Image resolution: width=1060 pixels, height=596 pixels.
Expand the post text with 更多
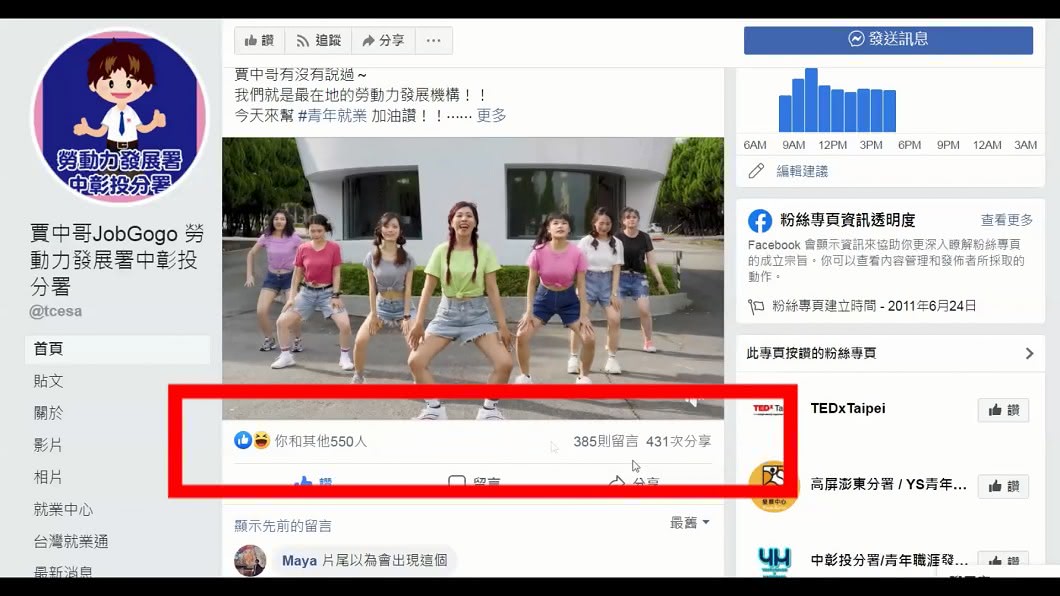pos(491,116)
